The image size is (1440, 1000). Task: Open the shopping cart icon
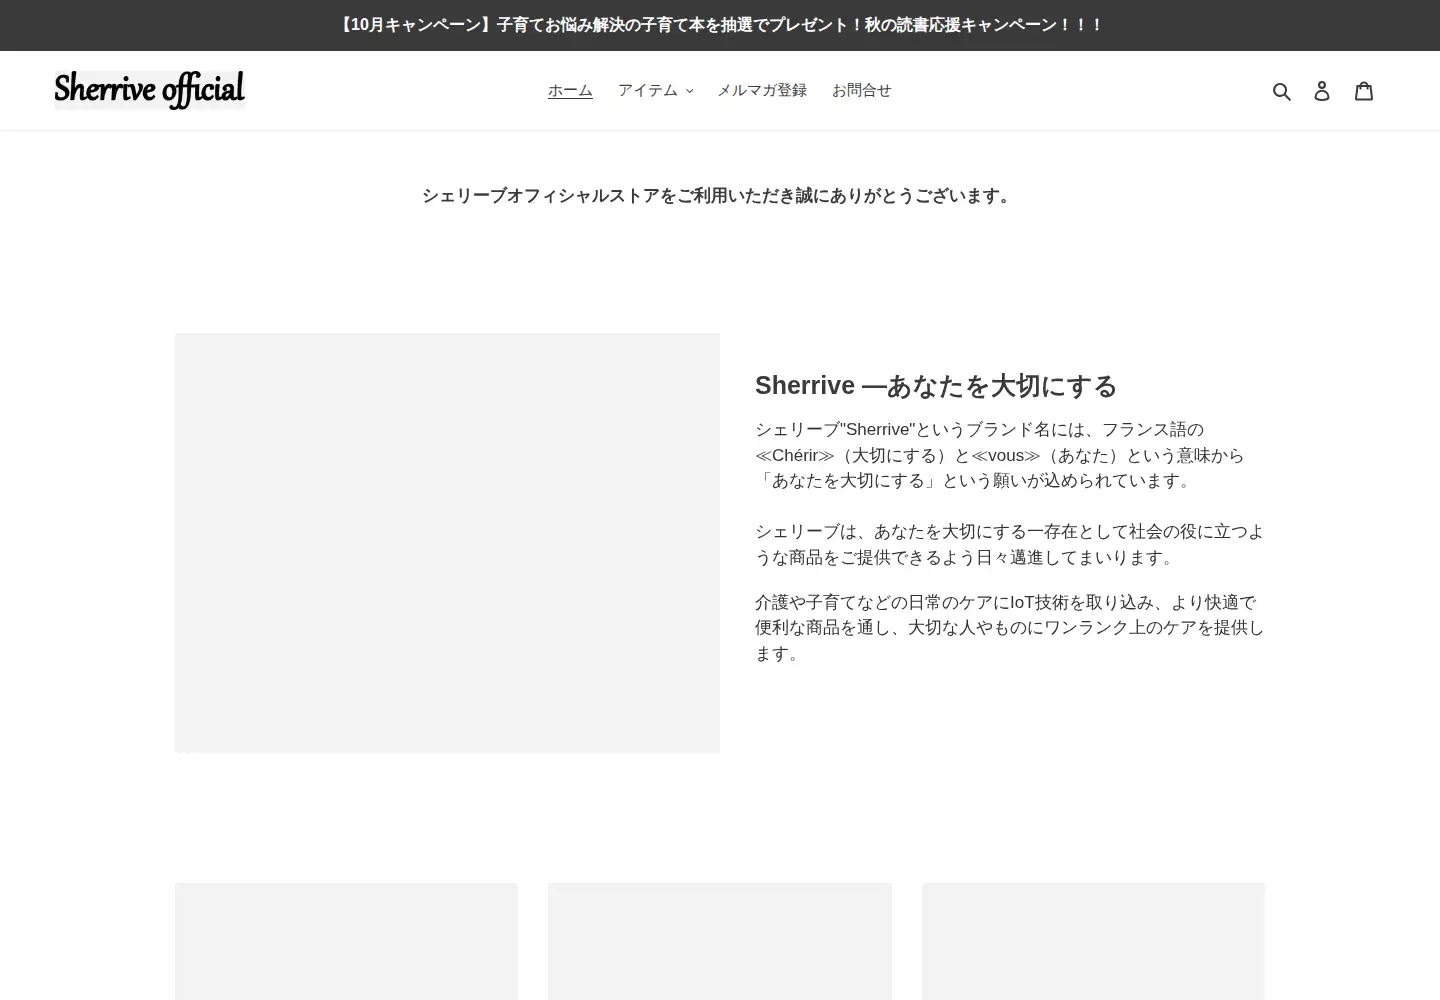(x=1364, y=91)
